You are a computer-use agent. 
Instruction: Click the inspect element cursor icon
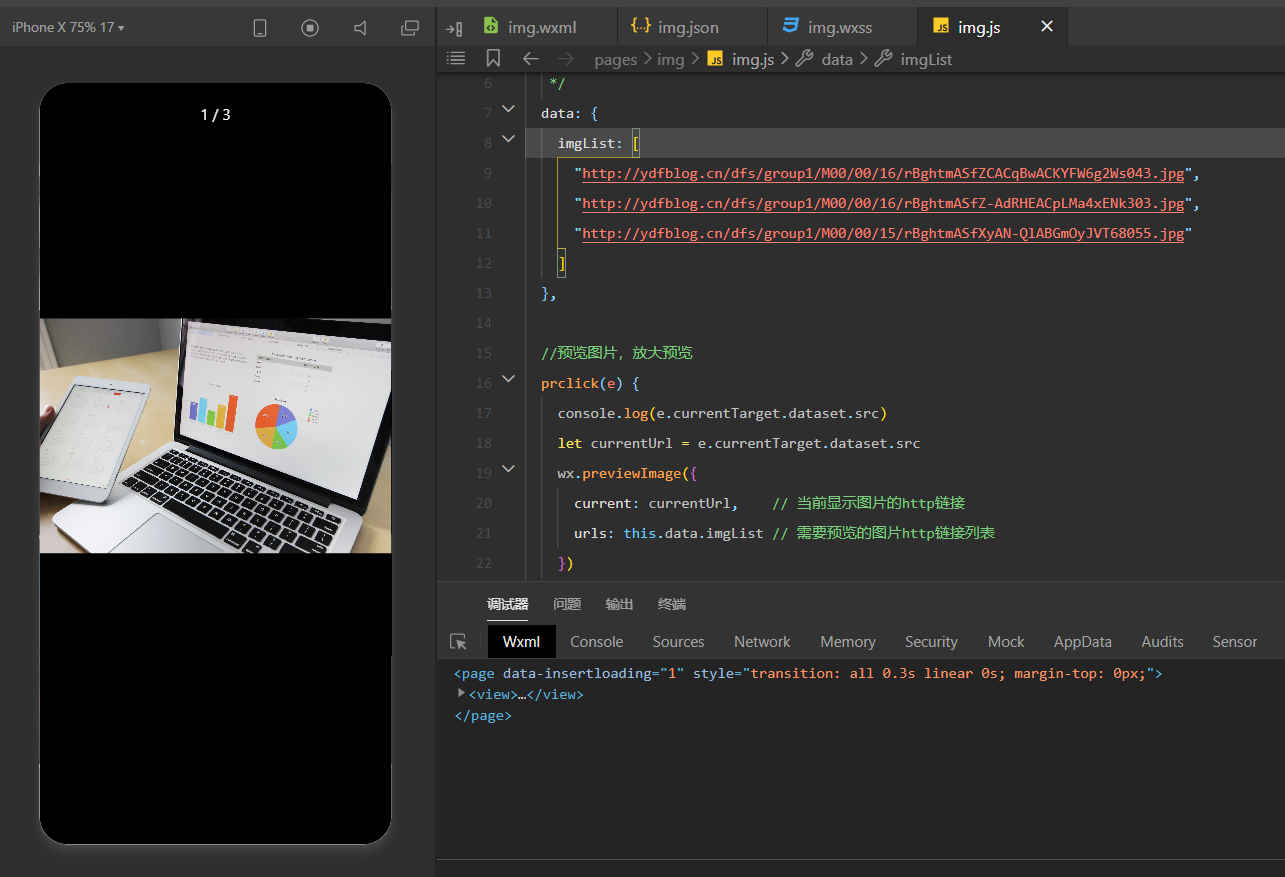coord(459,641)
